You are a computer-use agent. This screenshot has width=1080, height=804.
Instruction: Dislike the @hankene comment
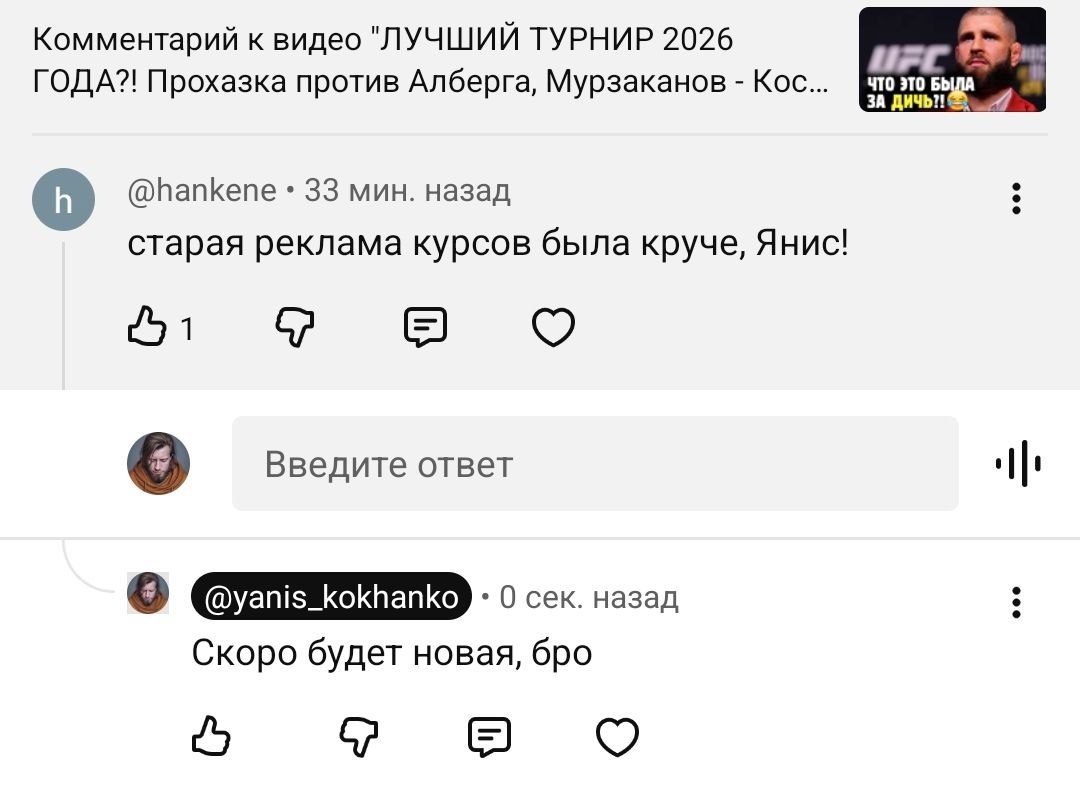294,328
